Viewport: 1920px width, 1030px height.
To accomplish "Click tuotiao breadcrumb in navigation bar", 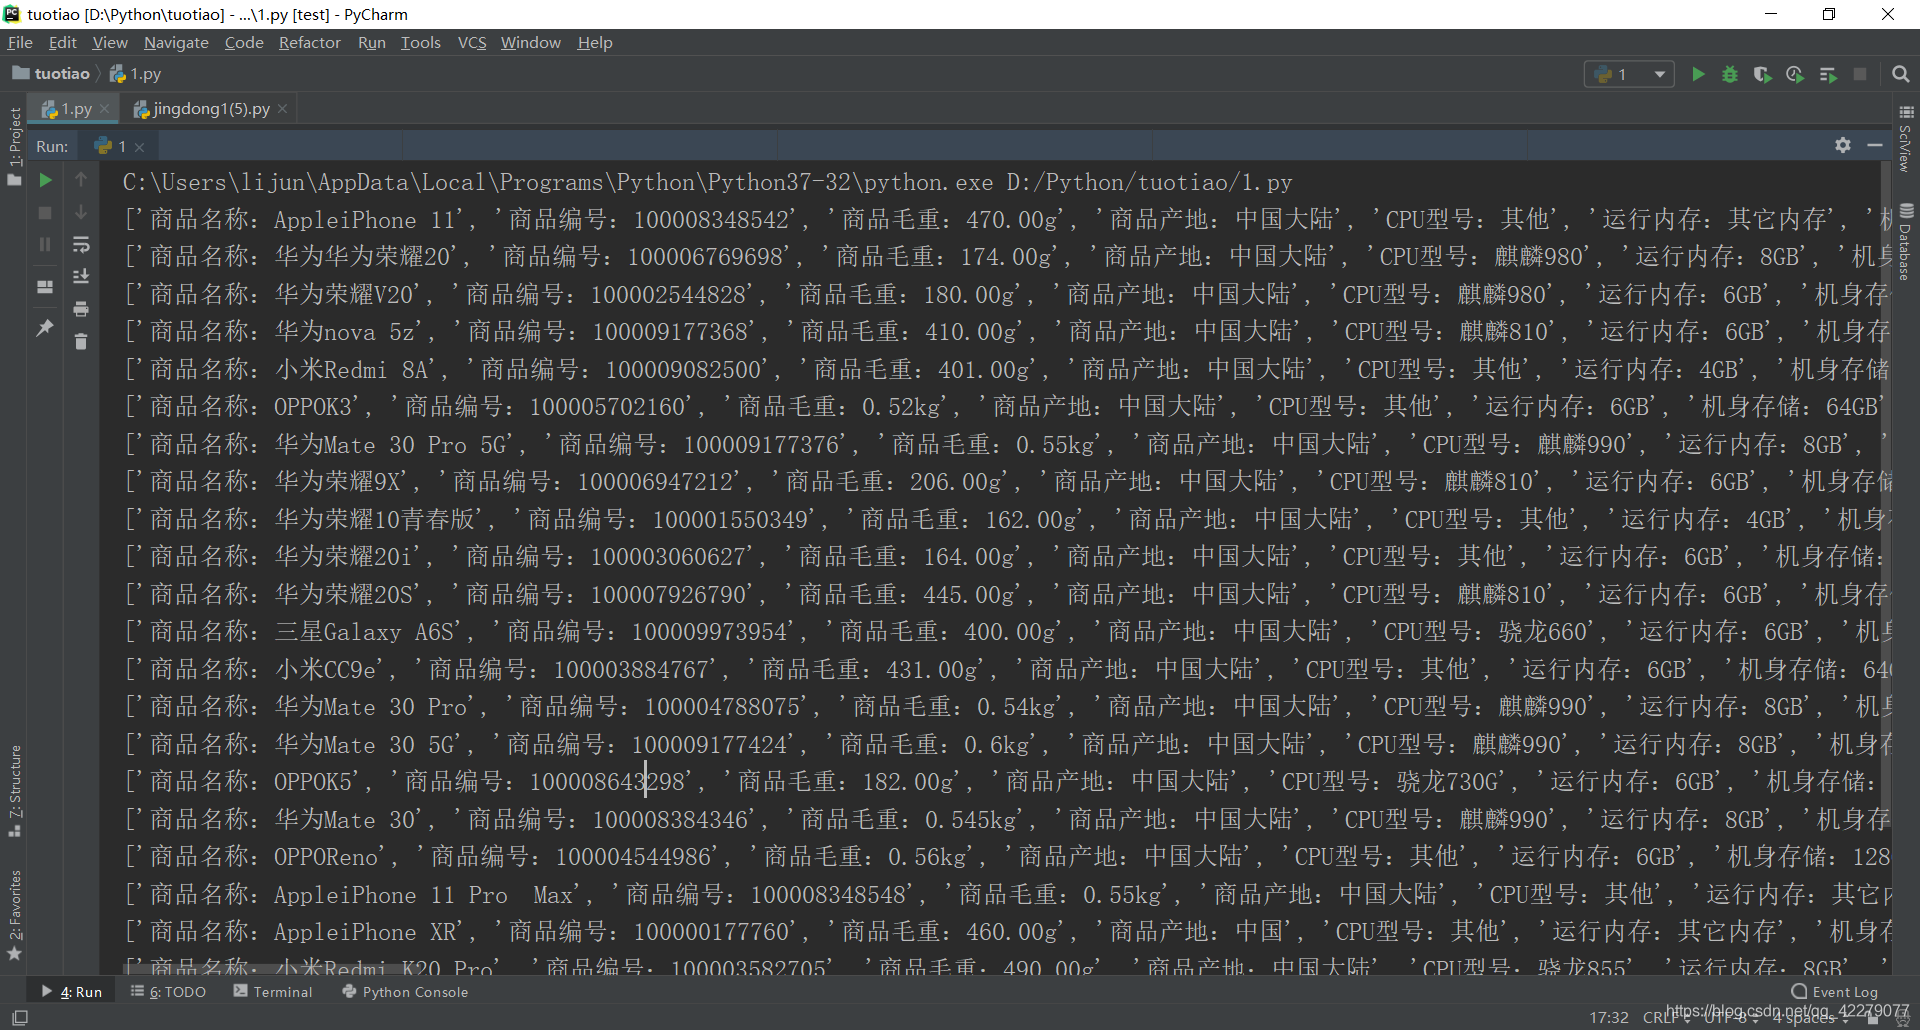I will 51,73.
